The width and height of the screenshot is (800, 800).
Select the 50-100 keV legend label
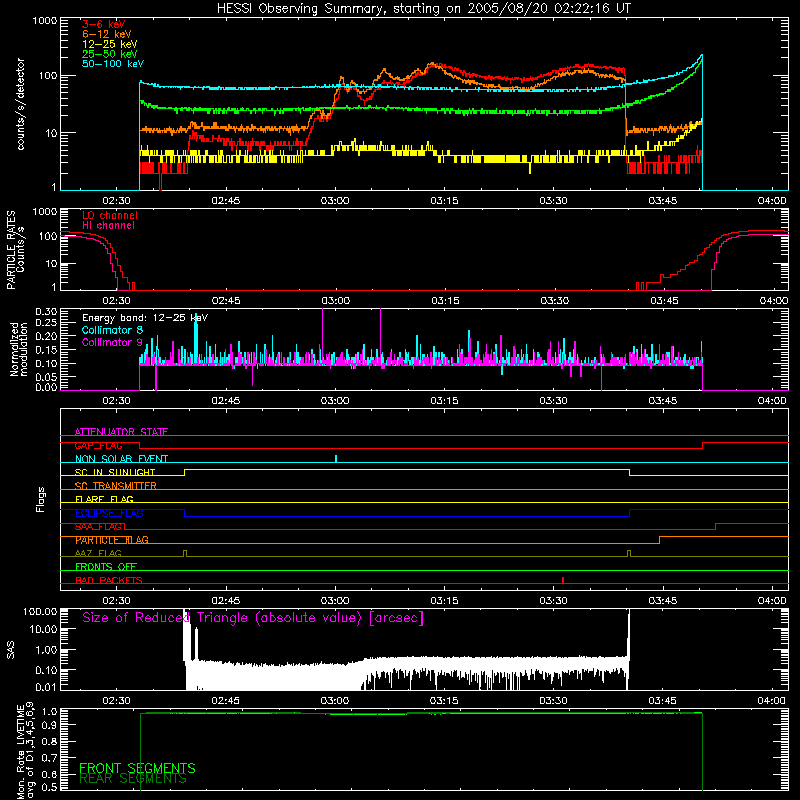pyautogui.click(x=113, y=64)
